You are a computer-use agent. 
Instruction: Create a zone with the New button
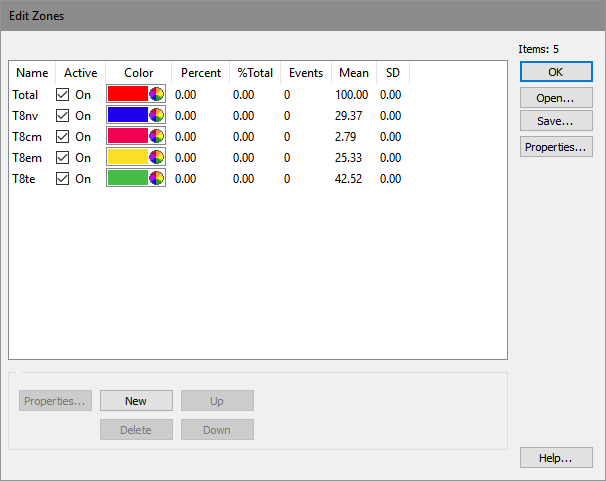pos(136,401)
